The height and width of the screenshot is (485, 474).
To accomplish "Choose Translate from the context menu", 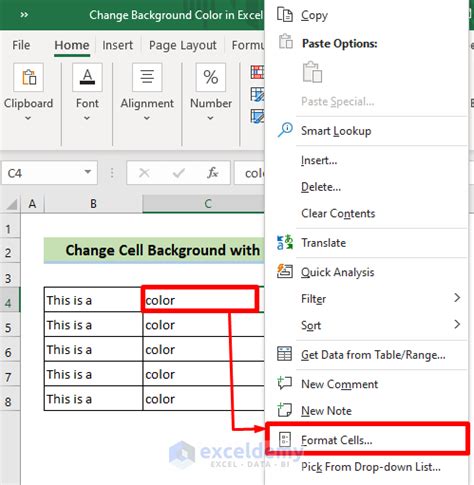I will tap(367, 243).
